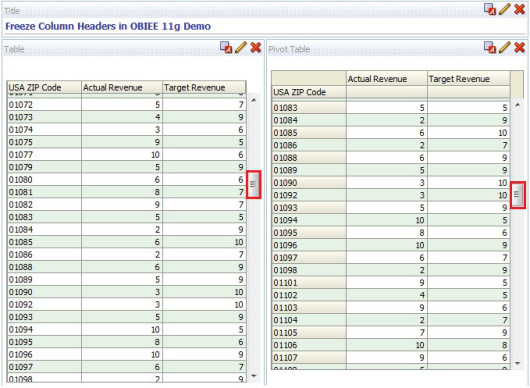Remove the Table view with red X
Screen dimensions: 530x388
click(x=256, y=47)
